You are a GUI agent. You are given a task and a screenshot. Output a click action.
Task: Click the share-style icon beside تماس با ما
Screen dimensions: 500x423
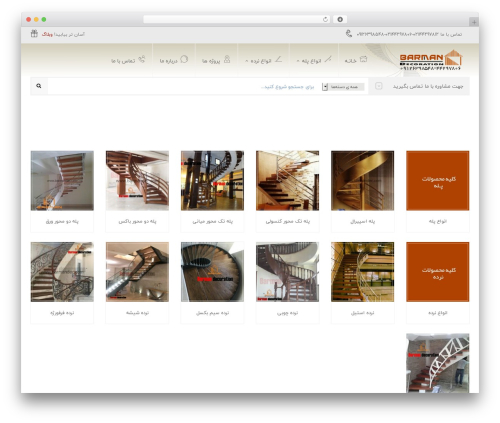pyautogui.click(x=142, y=59)
